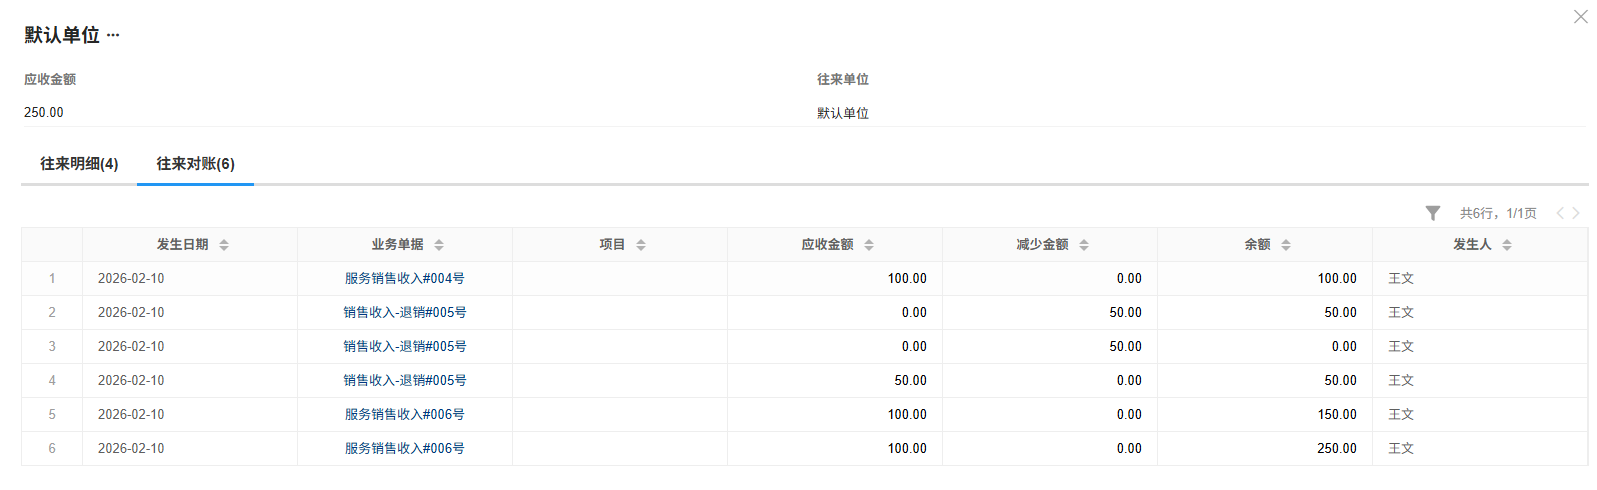Screen dimensions: 1597x490
Task: Go to next page arrow
Action: [x=1576, y=213]
